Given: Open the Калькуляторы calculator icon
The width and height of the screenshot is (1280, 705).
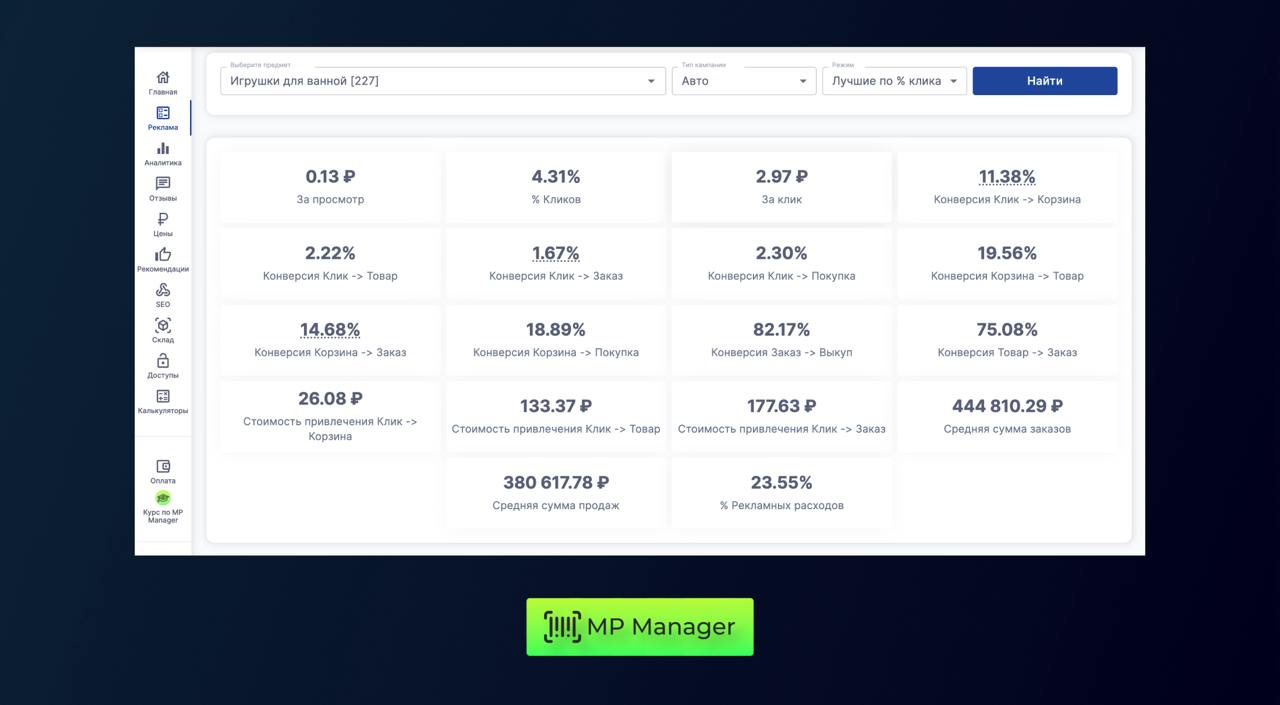Looking at the screenshot, I should coord(163,397).
